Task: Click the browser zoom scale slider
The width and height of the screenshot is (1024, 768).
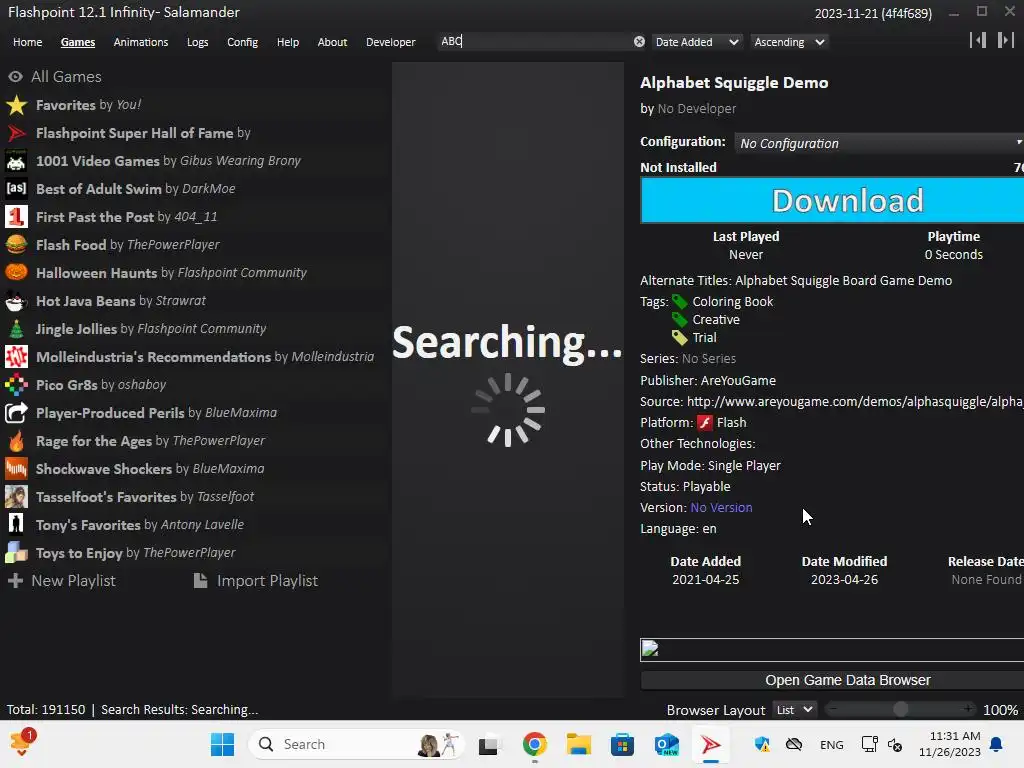Action: 900,709
